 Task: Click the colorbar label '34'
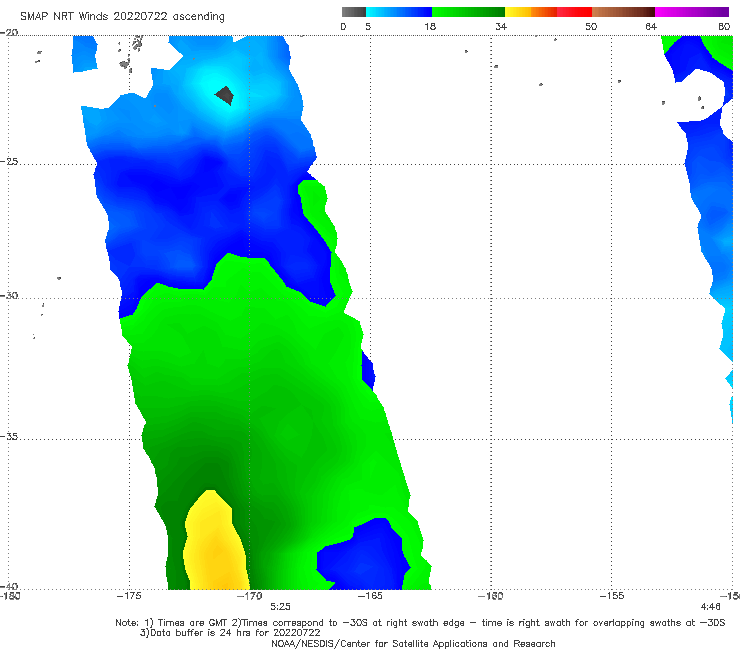501,26
